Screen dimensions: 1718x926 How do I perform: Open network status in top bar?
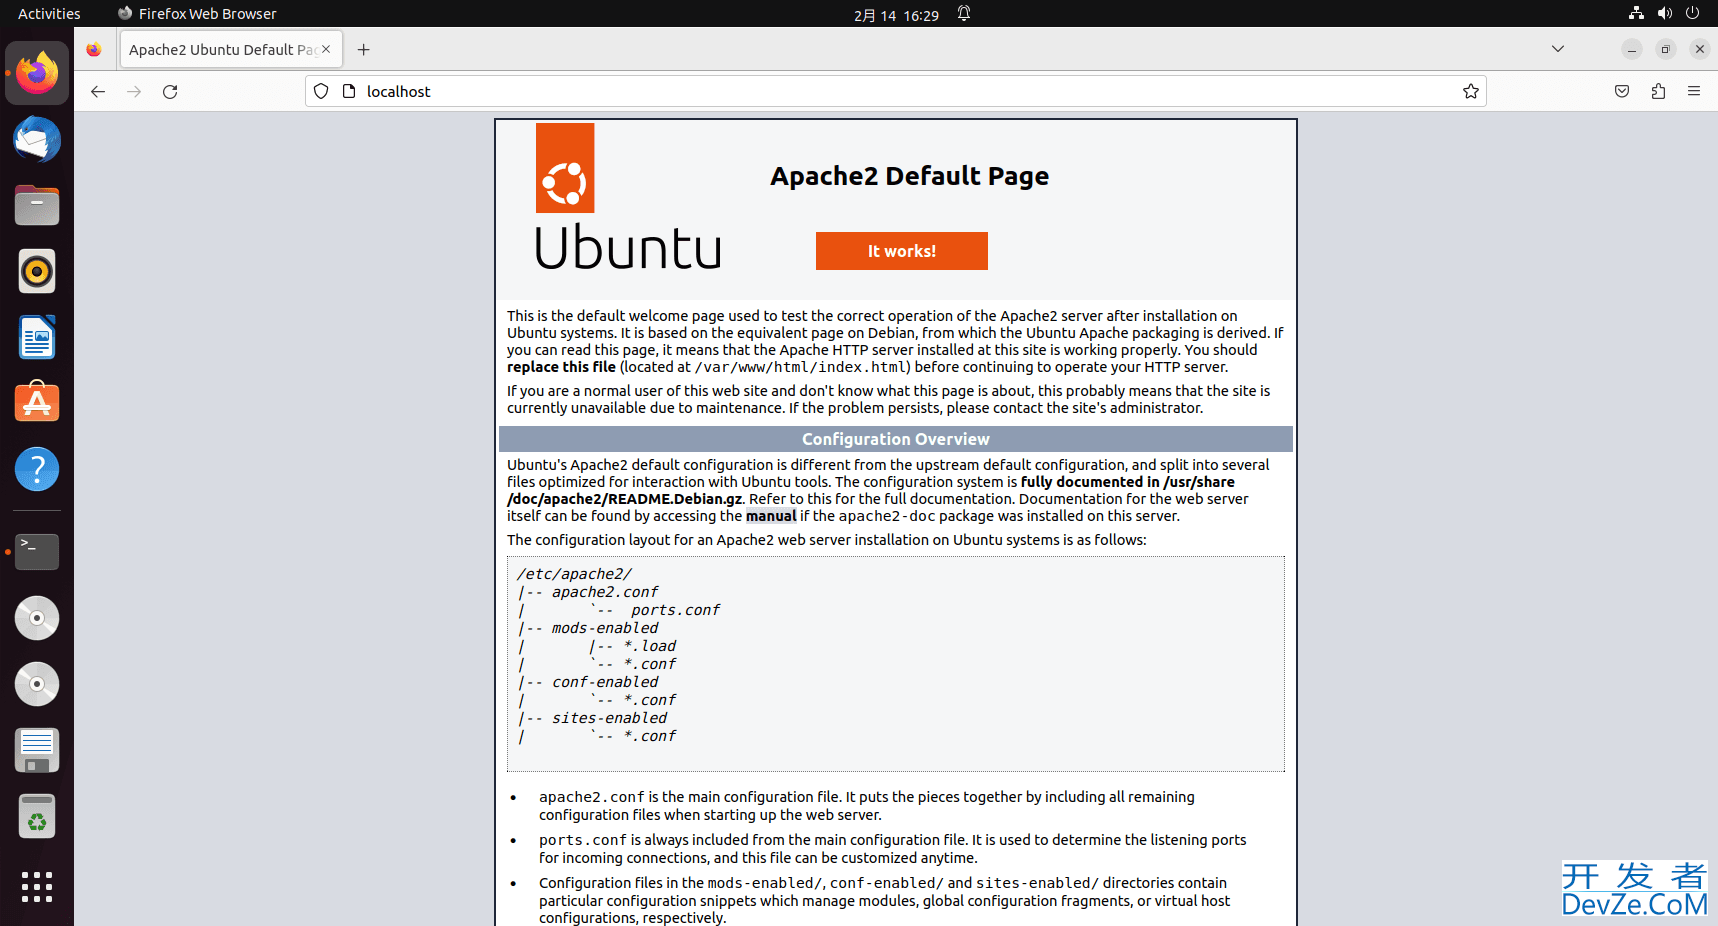point(1636,13)
